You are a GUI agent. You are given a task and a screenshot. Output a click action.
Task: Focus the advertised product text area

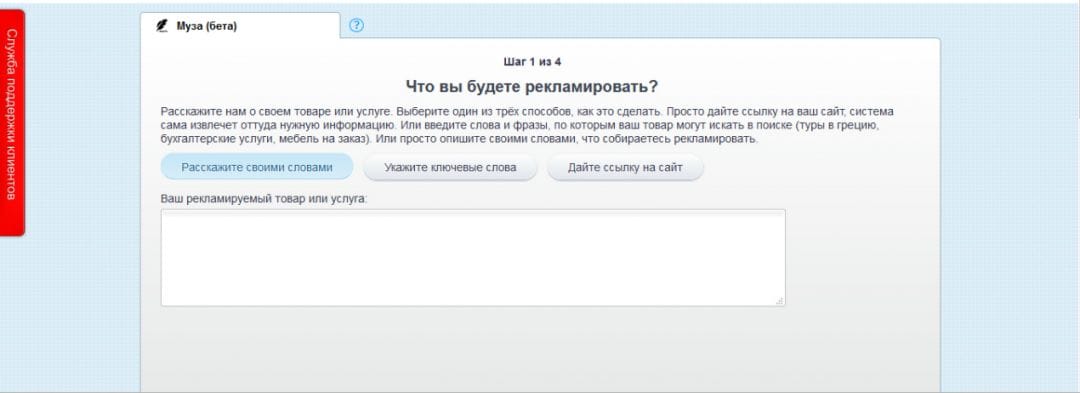point(472,257)
